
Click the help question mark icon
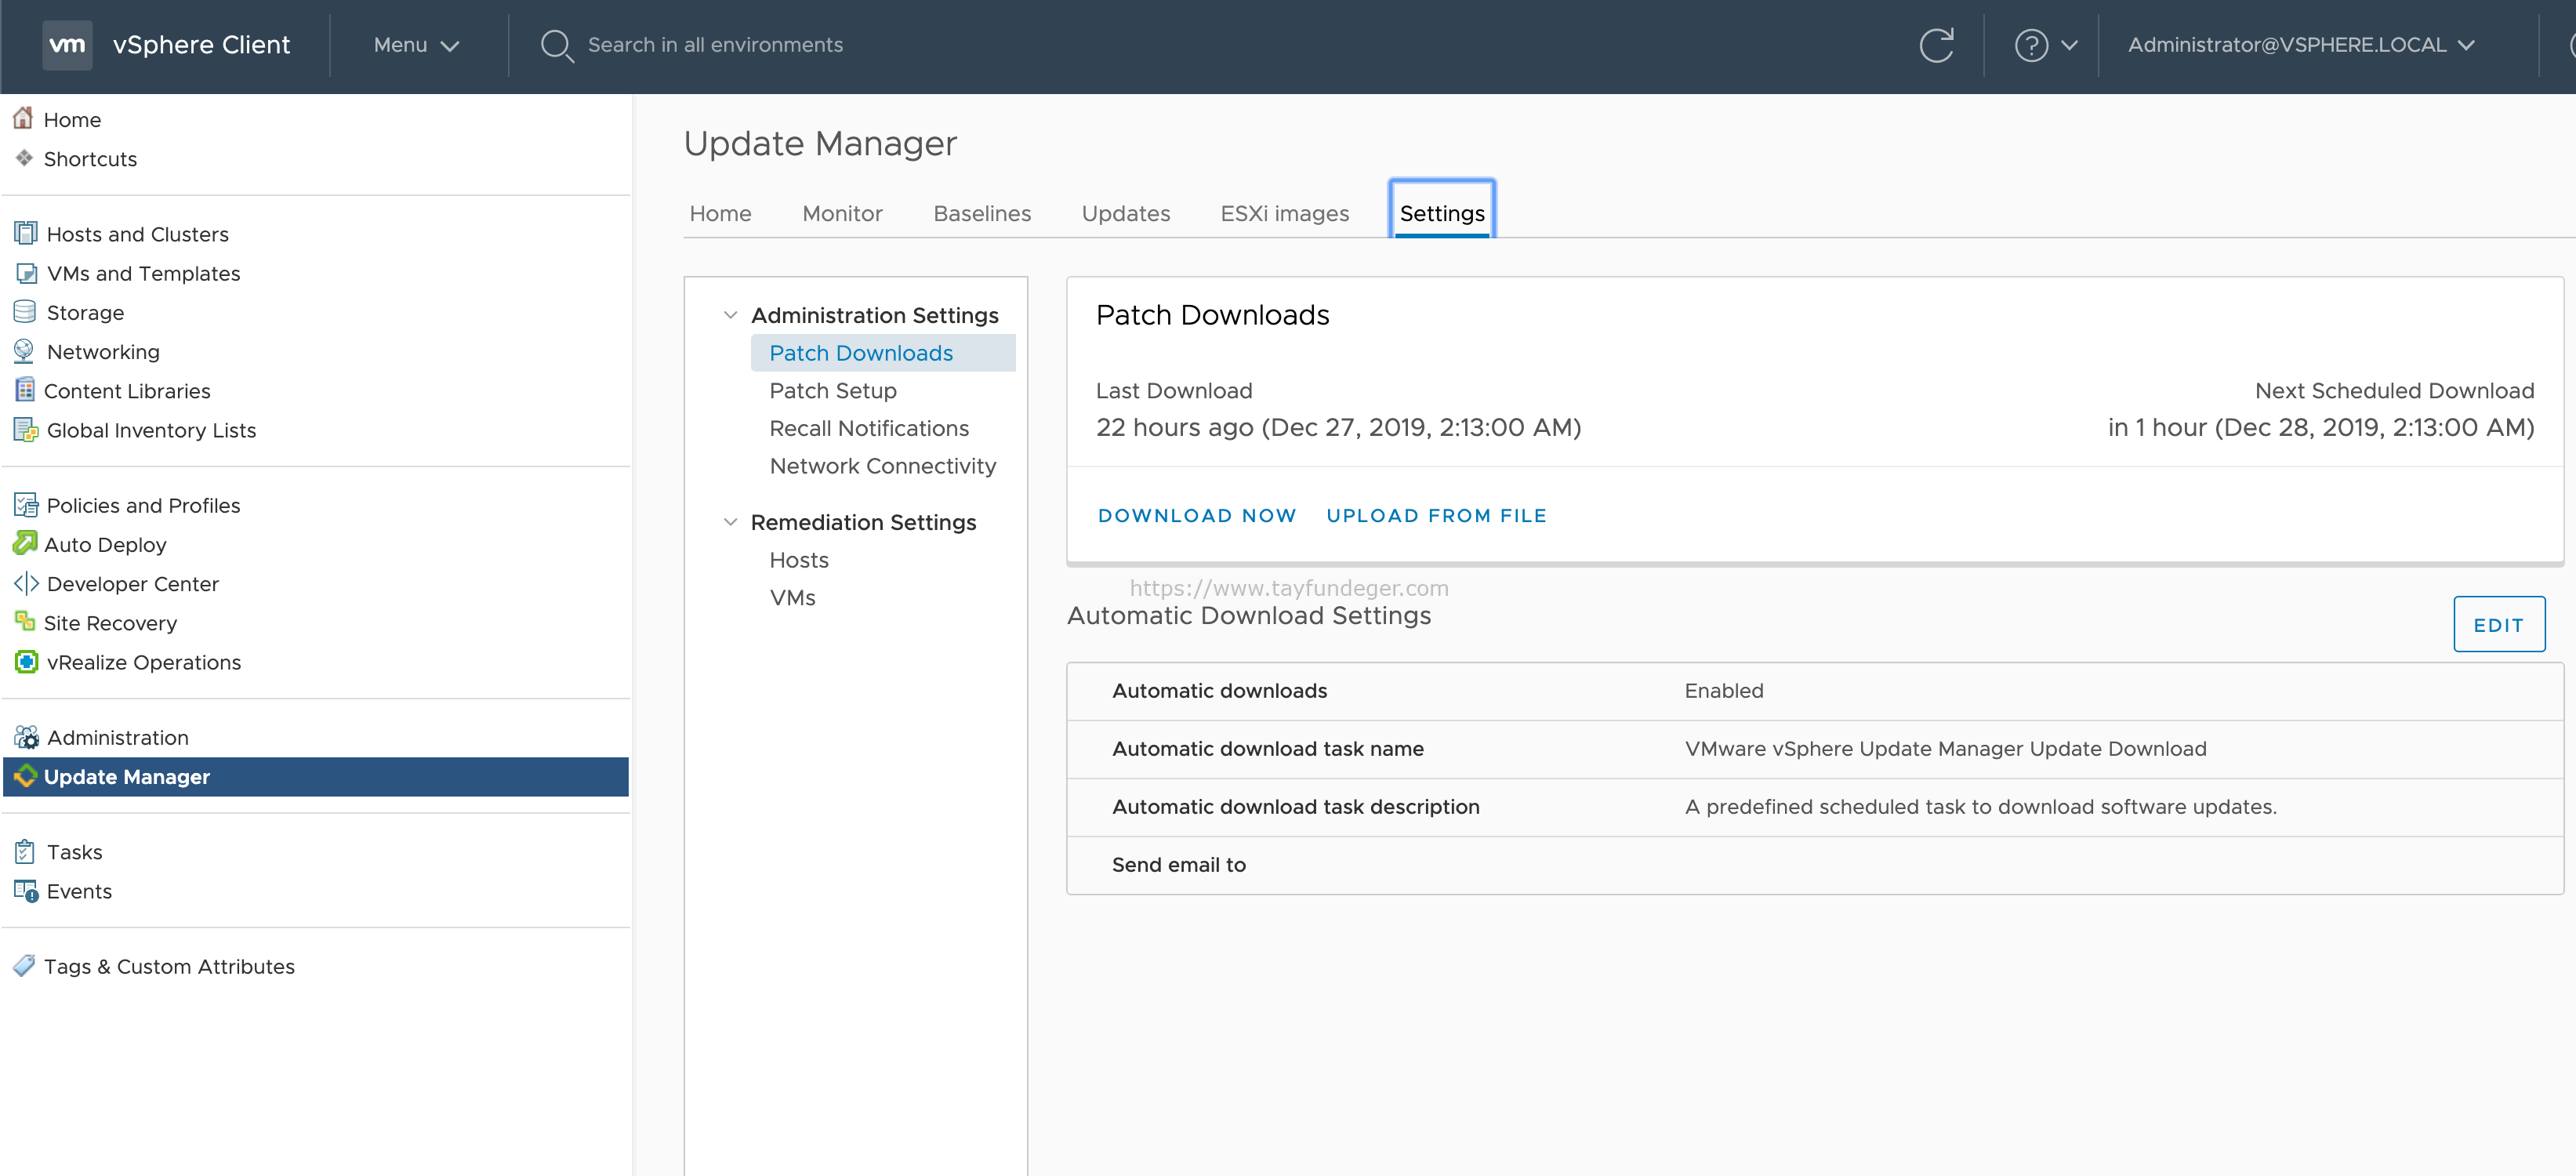tap(2031, 45)
